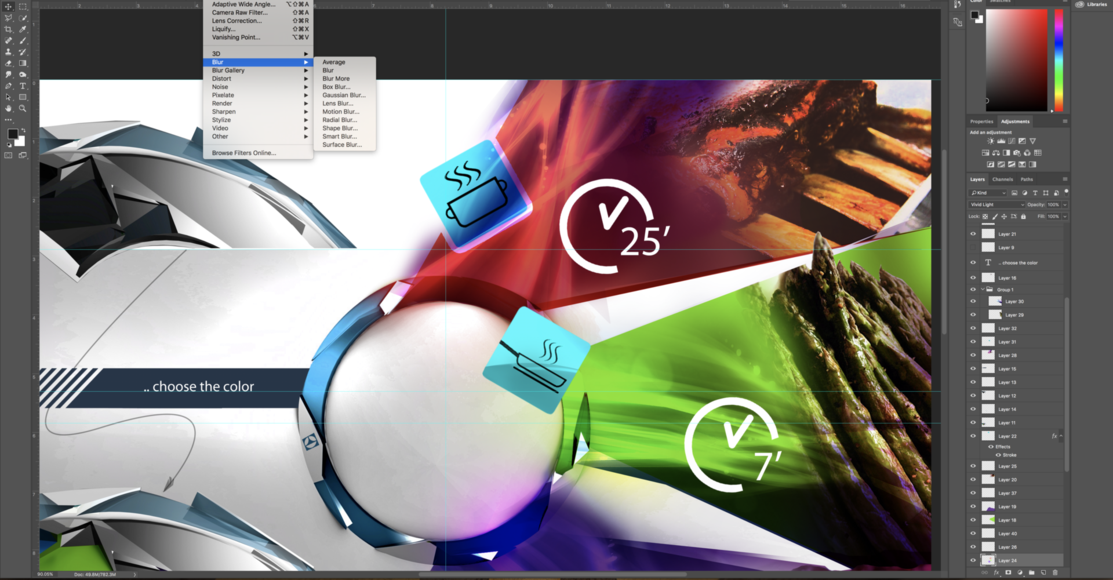Open the Layers panel options menu
The height and width of the screenshot is (580, 1113).
point(1065,179)
